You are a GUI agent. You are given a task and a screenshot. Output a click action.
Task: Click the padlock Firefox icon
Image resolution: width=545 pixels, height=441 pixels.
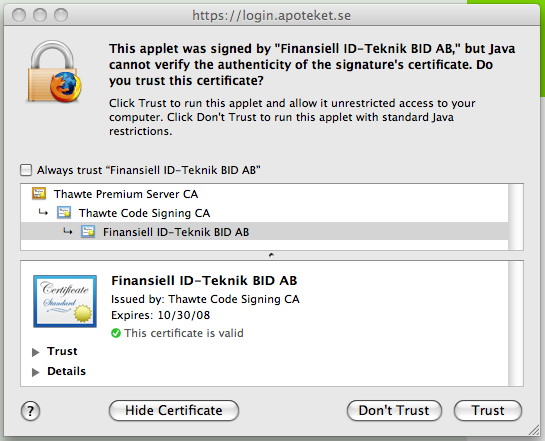(54, 71)
